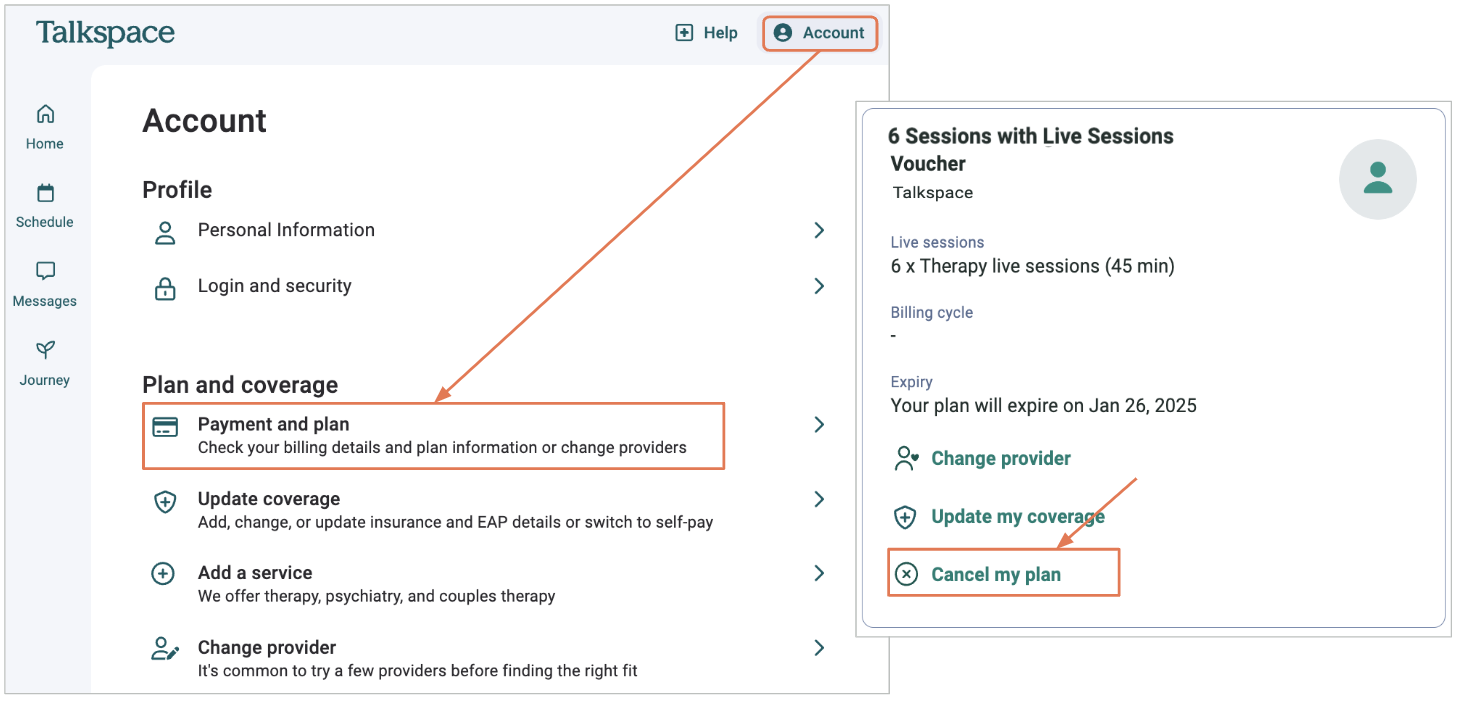The height and width of the screenshot is (702, 1460).
Task: Open the Messages chat icon
Action: coord(45,271)
